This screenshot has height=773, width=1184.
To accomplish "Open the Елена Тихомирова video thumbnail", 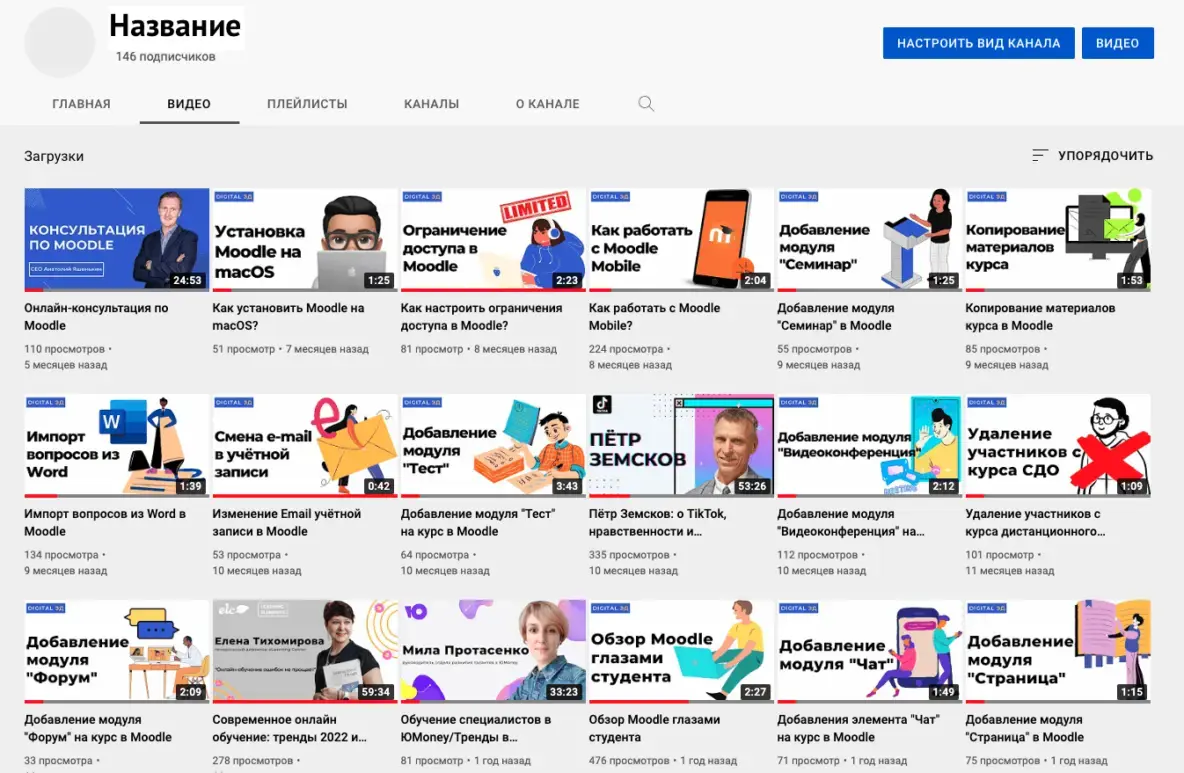I will pyautogui.click(x=304, y=650).
